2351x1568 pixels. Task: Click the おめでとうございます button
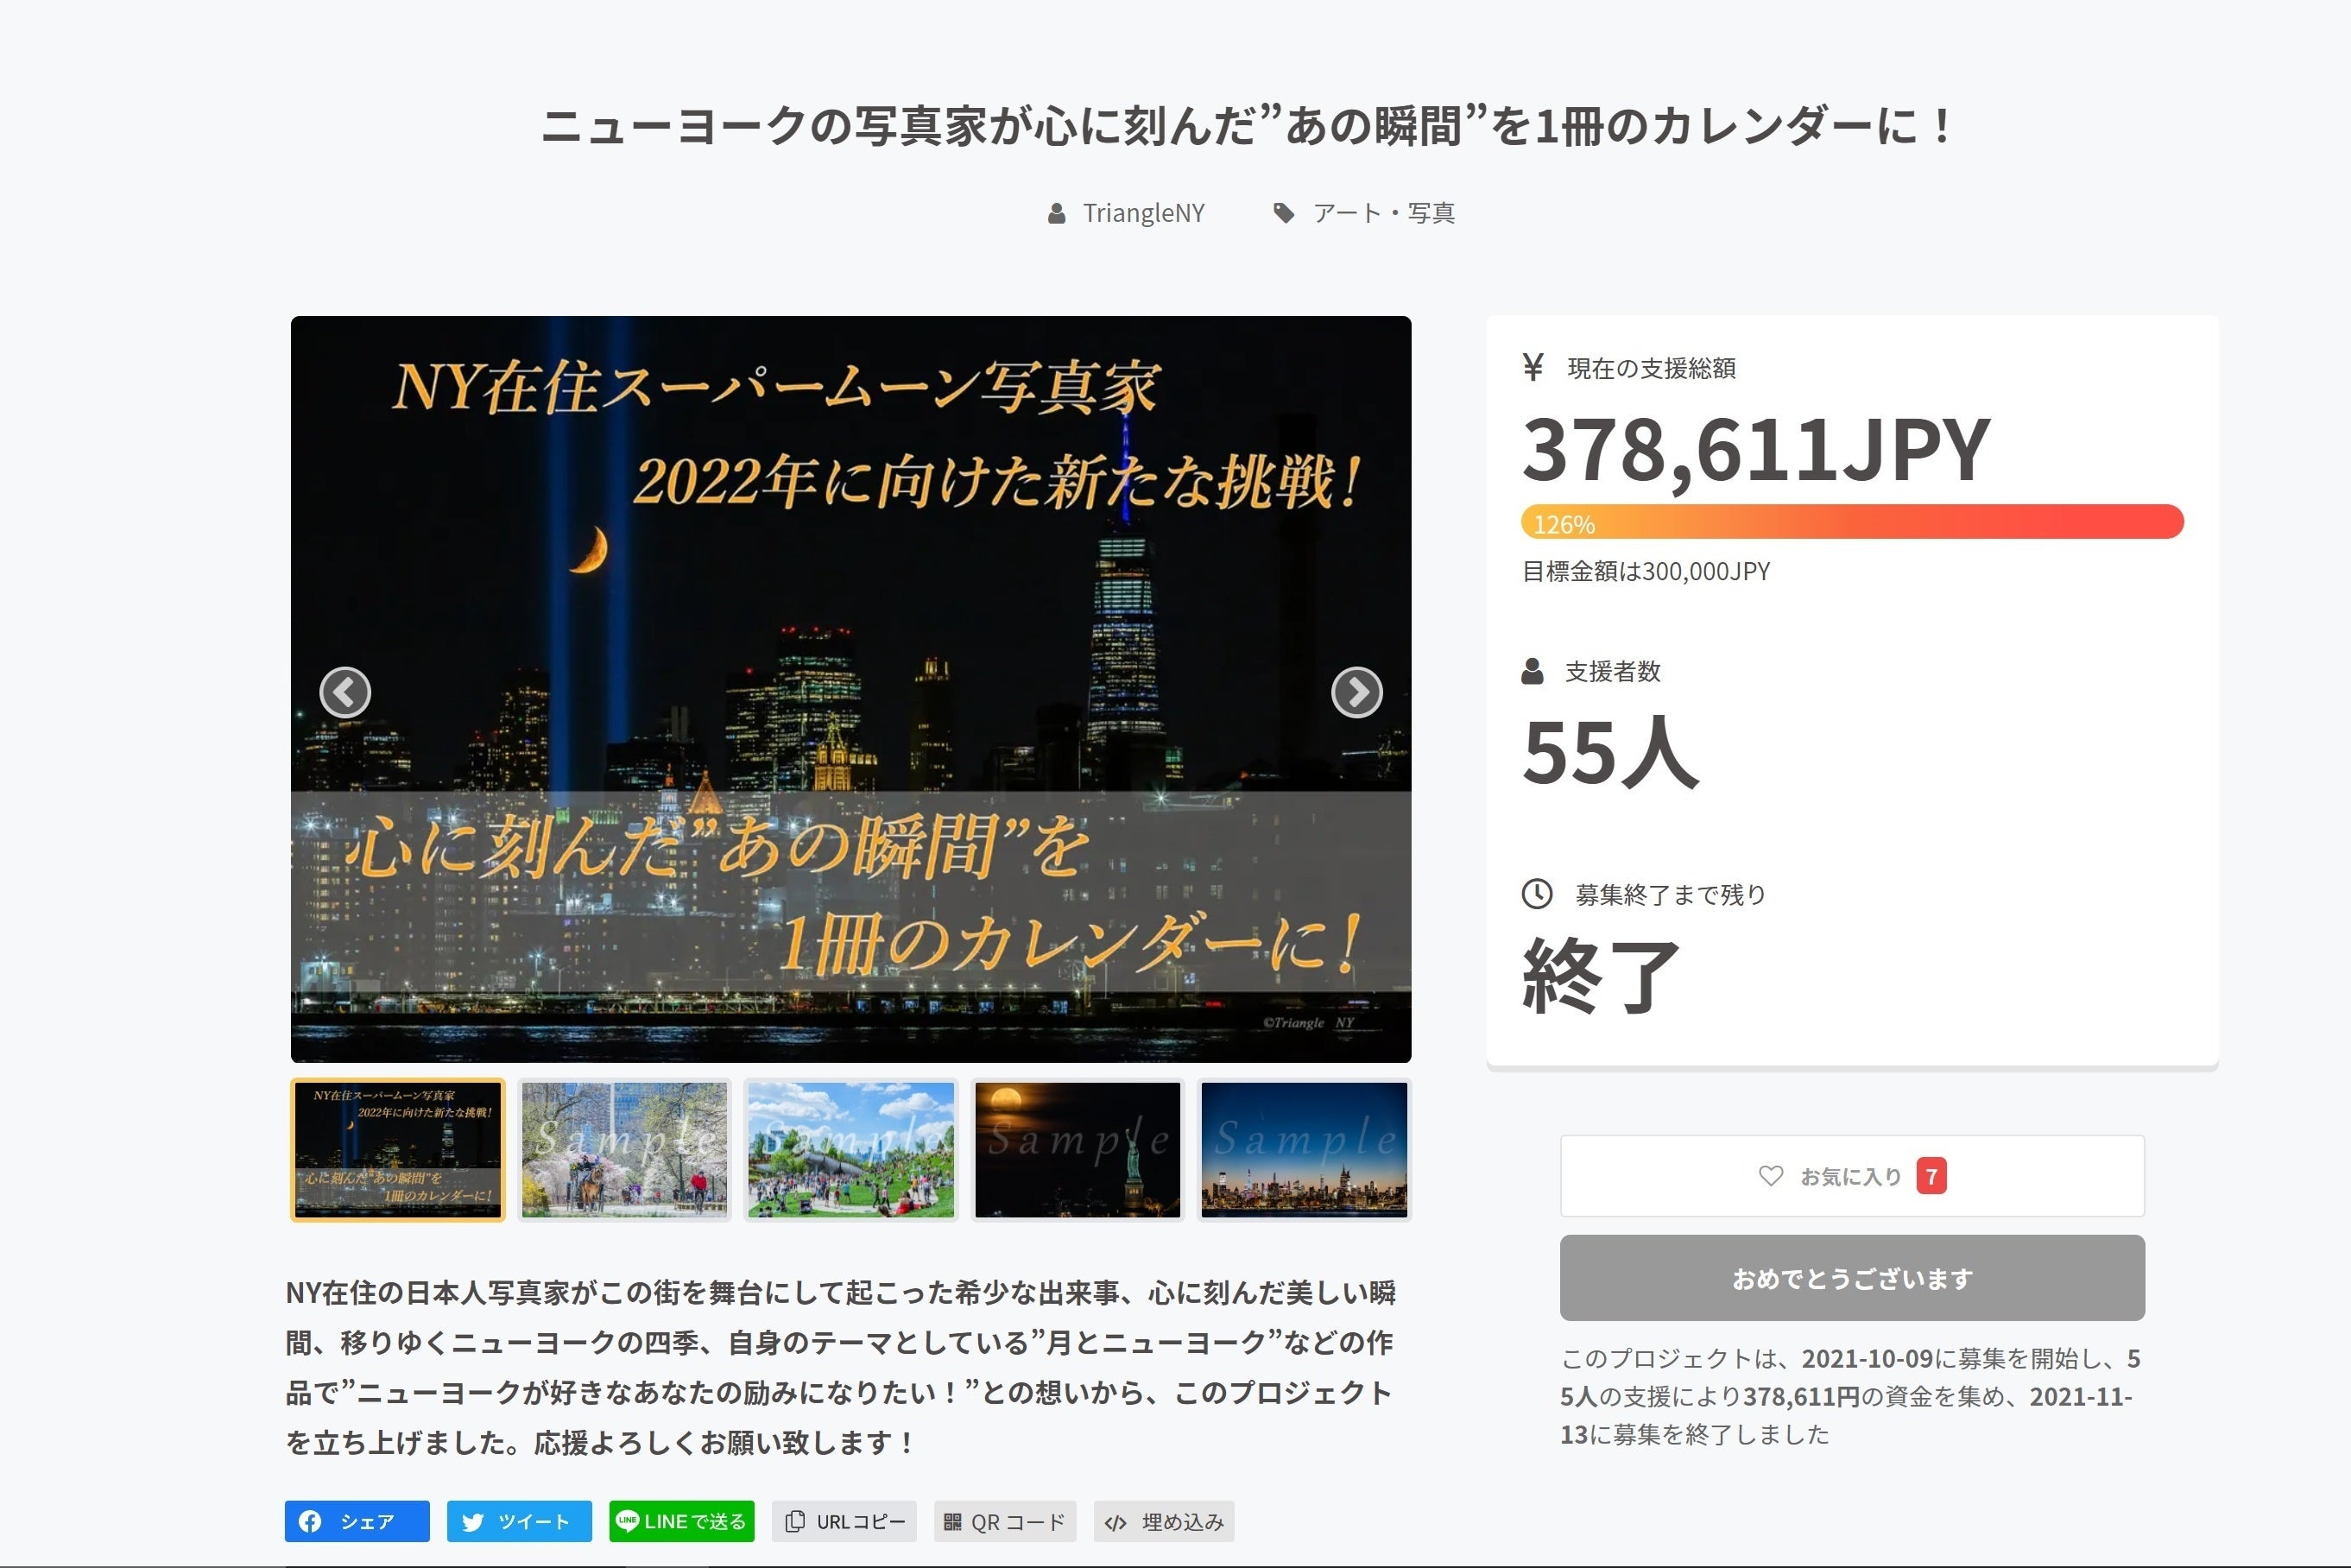[x=1851, y=1277]
